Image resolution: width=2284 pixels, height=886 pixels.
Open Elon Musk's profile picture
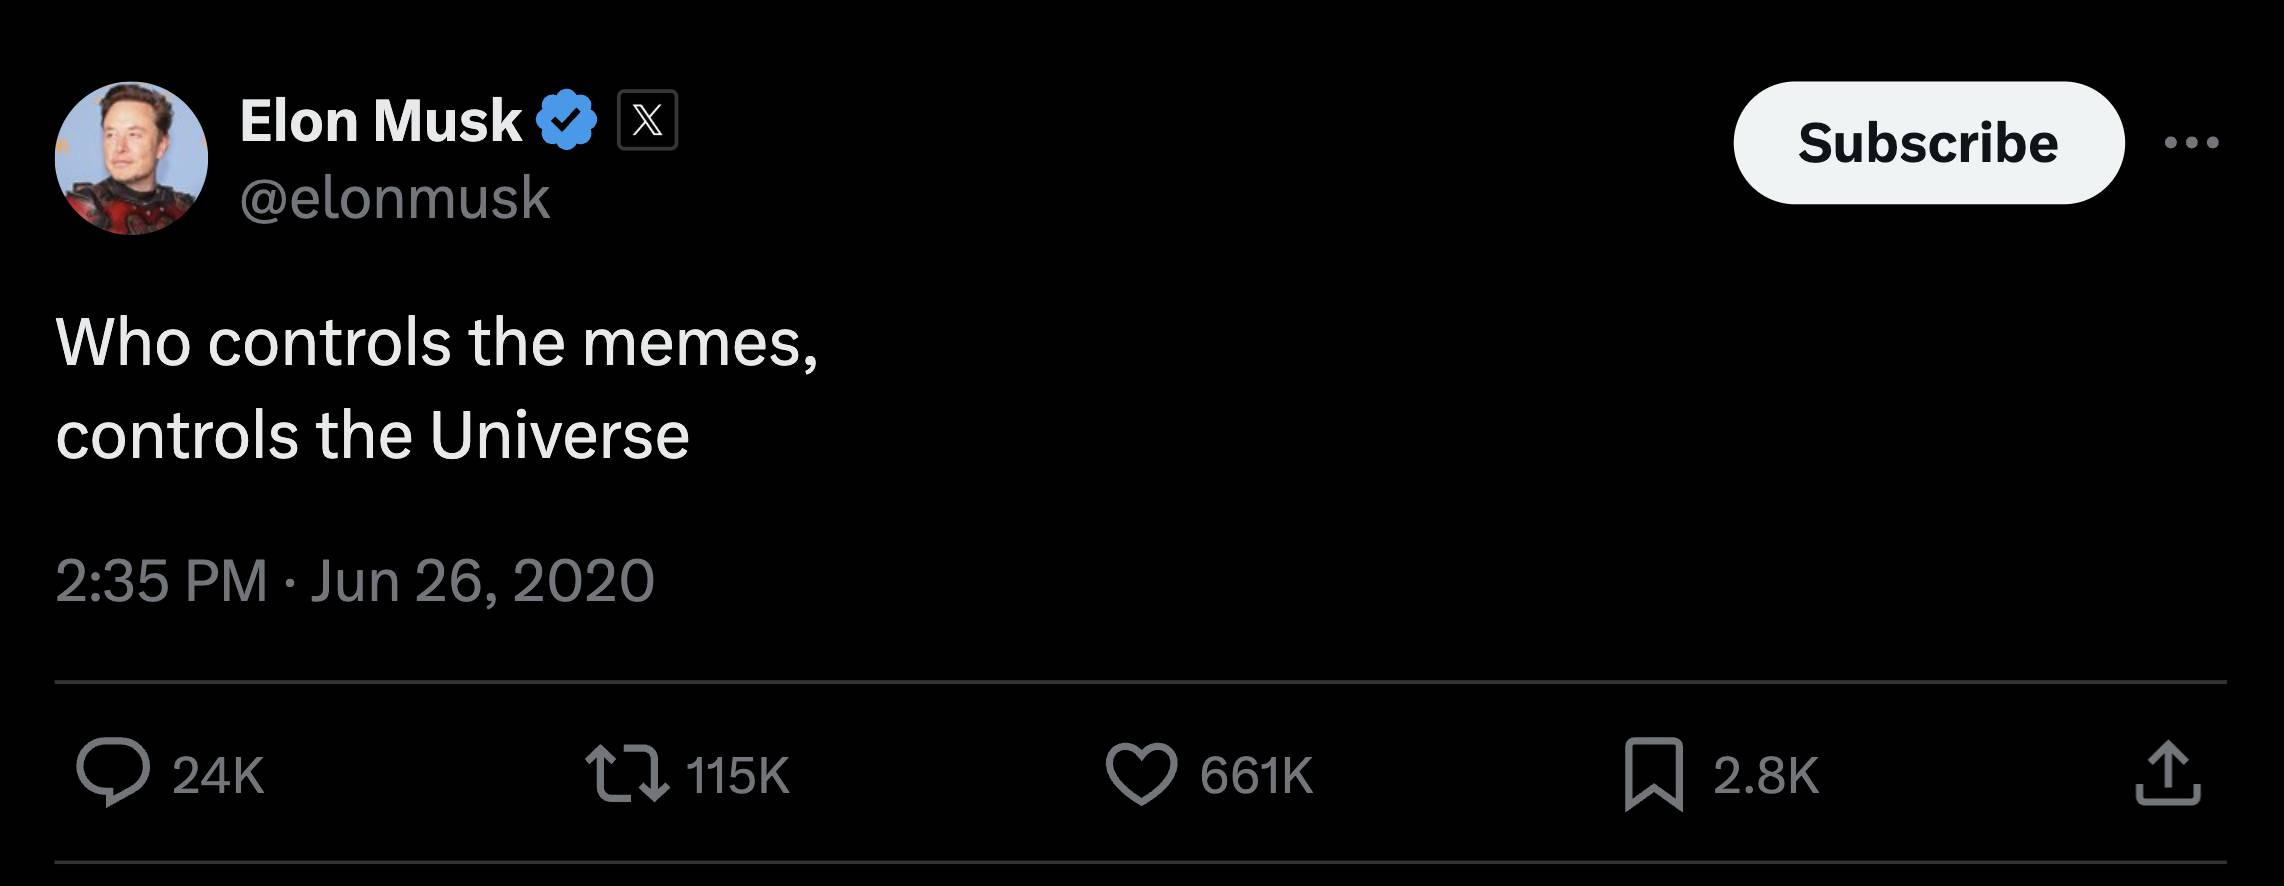pos(131,158)
